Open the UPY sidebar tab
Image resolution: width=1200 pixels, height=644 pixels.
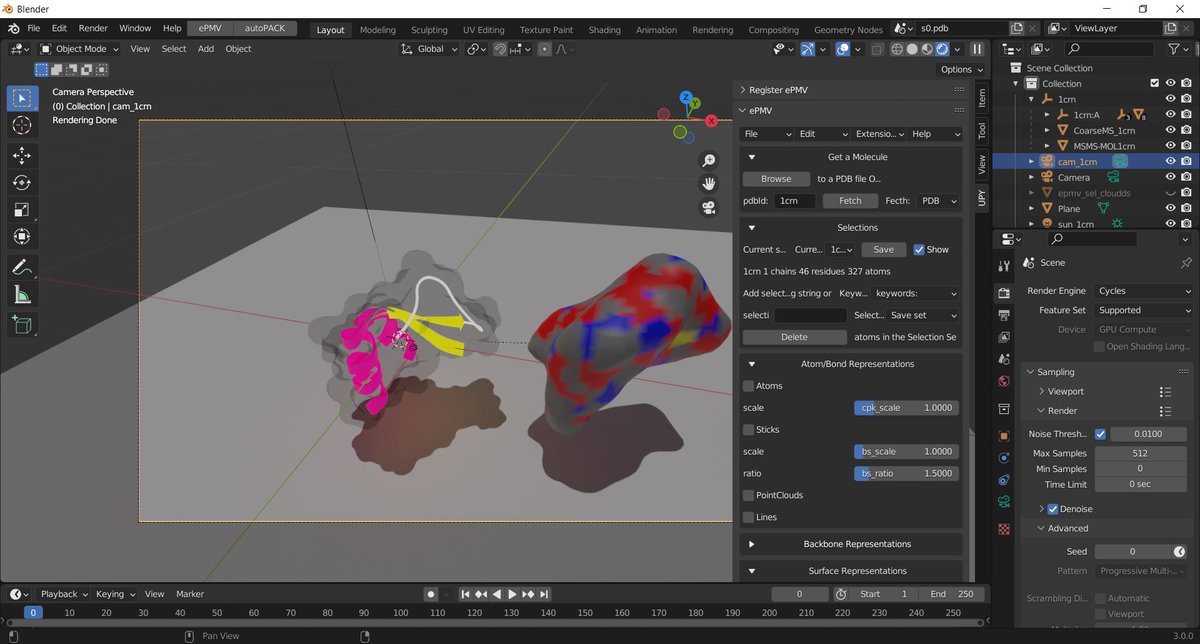(x=982, y=198)
